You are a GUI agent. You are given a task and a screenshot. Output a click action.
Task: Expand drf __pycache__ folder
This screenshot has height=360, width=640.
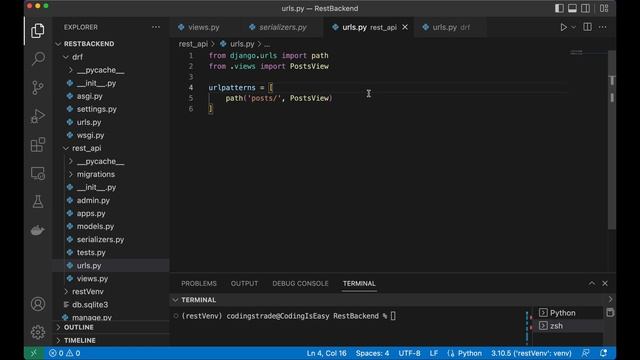click(x=71, y=70)
